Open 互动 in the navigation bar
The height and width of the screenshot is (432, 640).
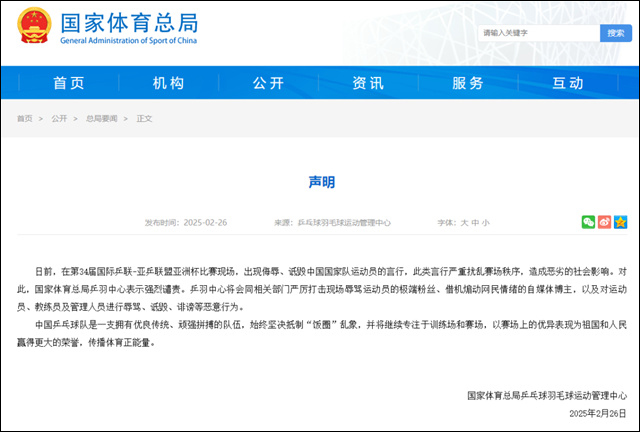(x=568, y=83)
